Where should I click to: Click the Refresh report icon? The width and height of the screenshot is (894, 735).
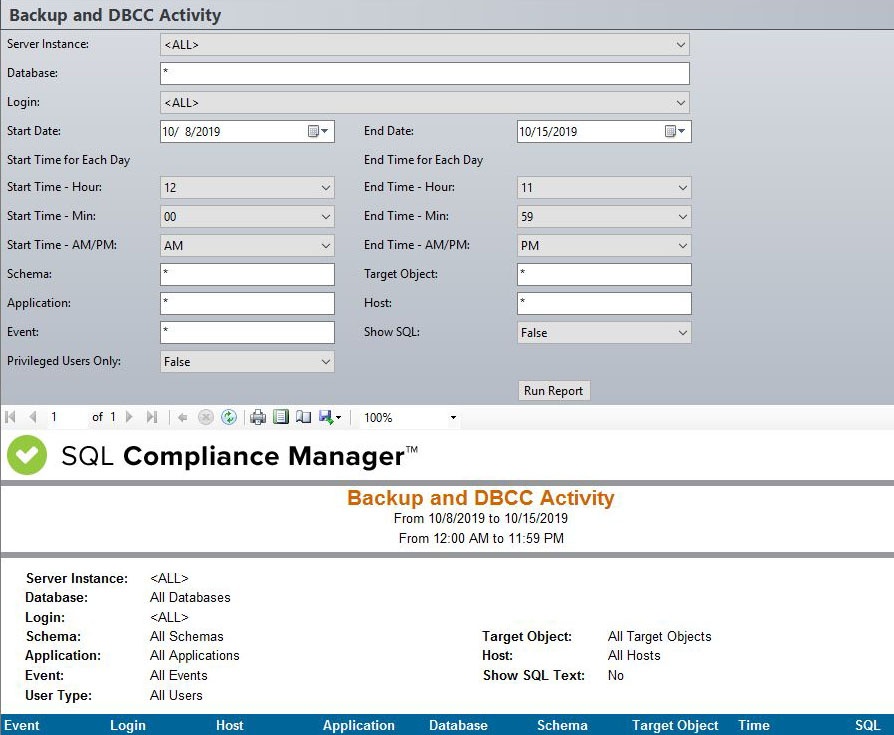pyautogui.click(x=229, y=417)
